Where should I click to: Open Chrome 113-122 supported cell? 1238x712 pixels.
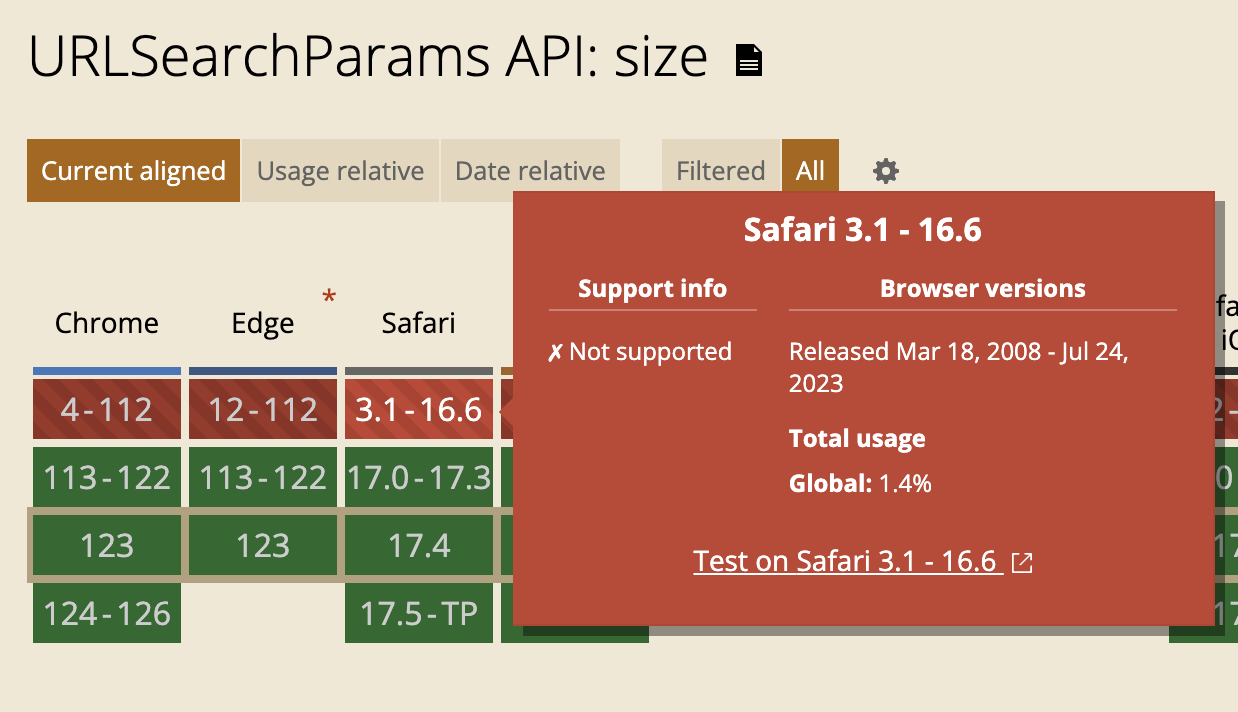[107, 477]
